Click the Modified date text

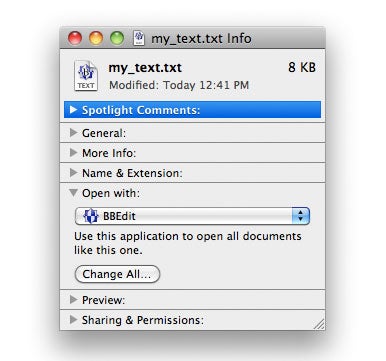tap(179, 85)
